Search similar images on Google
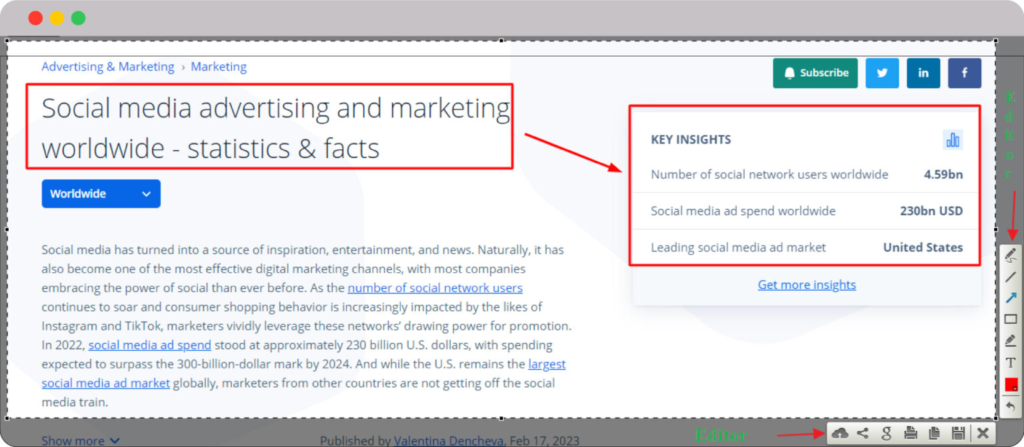 (x=886, y=433)
